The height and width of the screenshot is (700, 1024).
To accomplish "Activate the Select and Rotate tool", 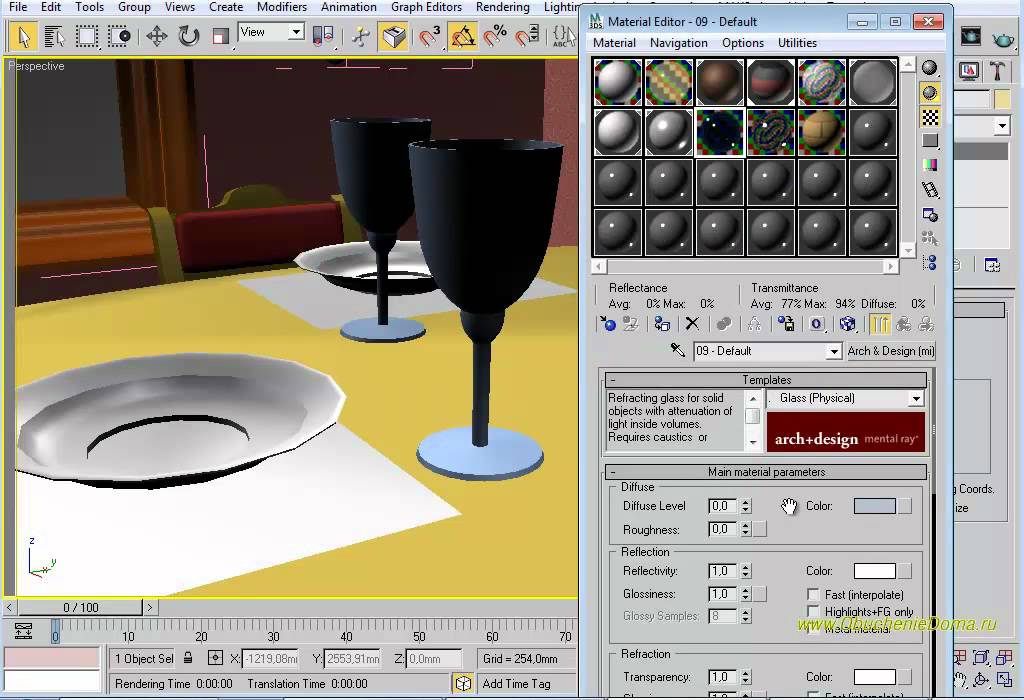I will point(189,37).
